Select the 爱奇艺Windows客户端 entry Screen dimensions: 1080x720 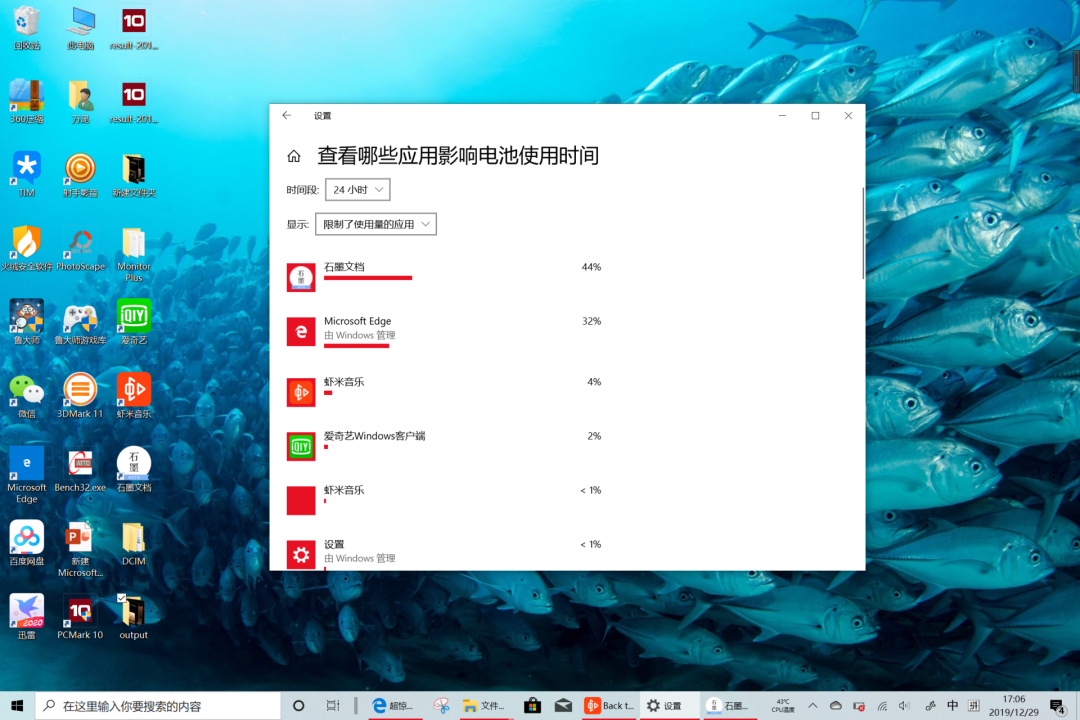[x=444, y=445]
